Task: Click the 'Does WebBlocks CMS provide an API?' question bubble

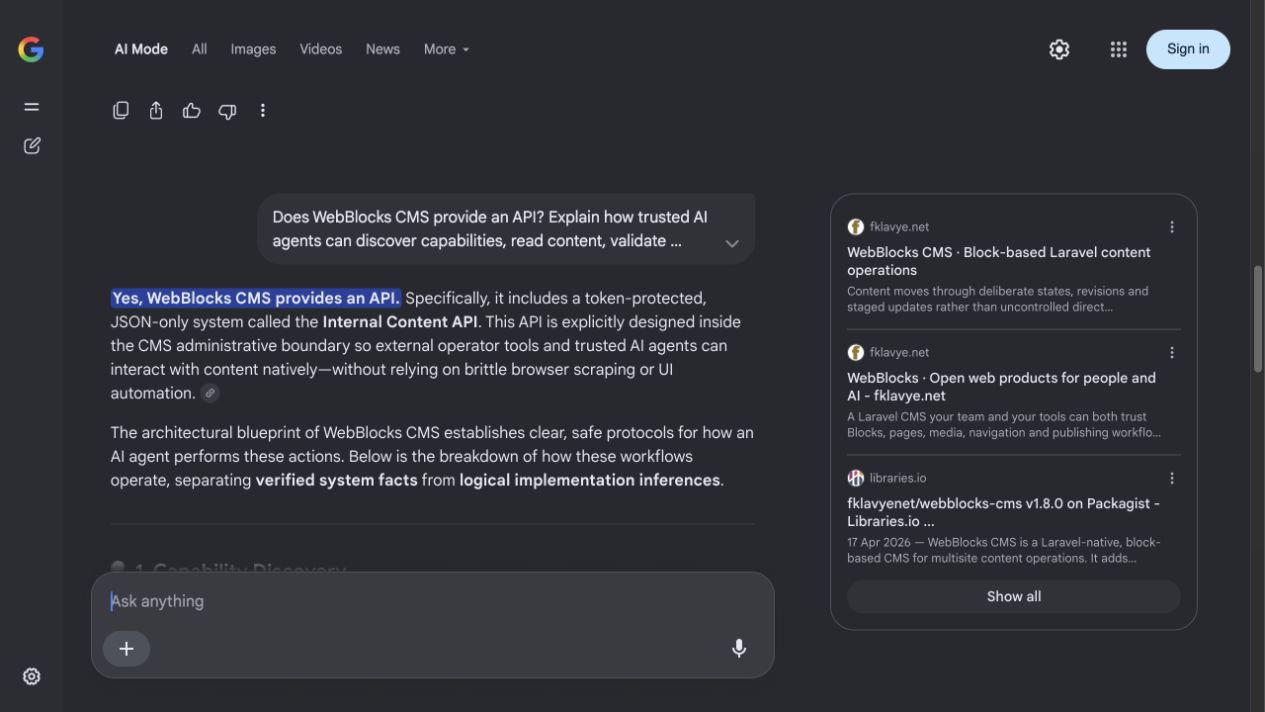Action: point(505,229)
